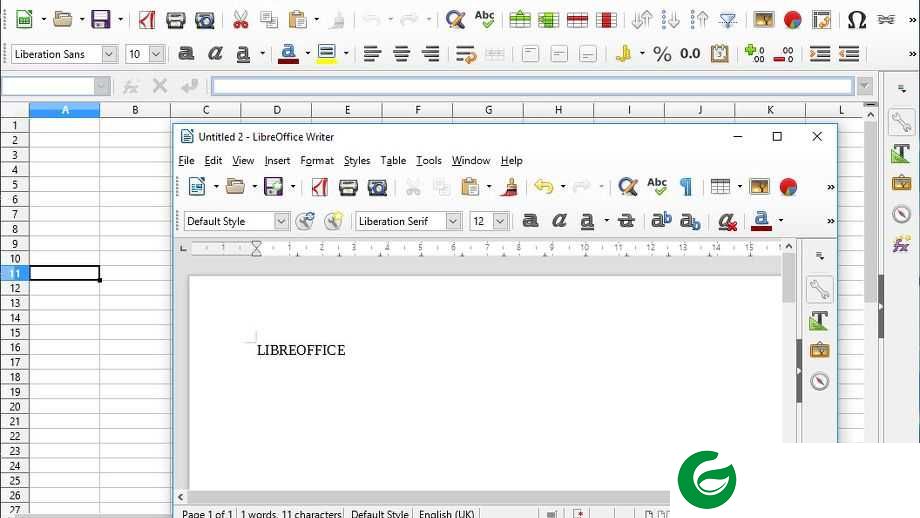Click Calc Center Horizontally alignment icon

(401, 54)
